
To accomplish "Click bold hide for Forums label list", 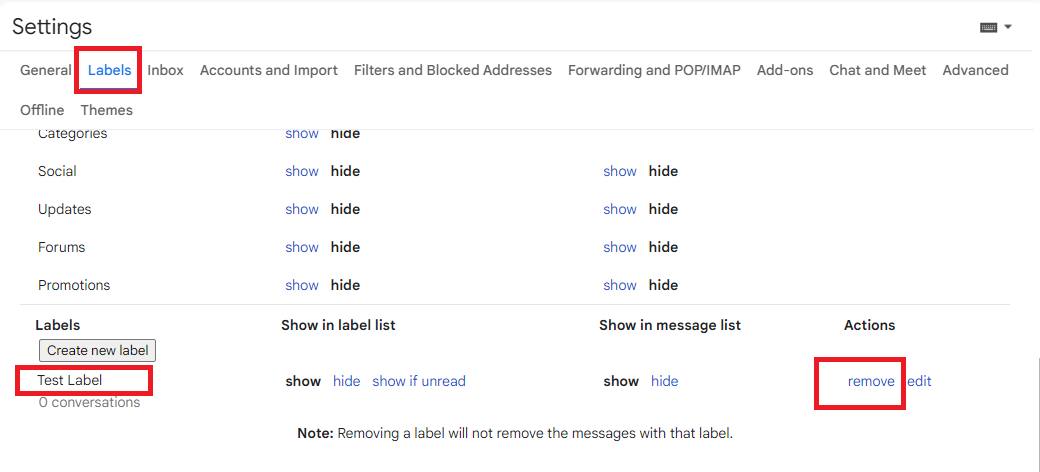I will (x=345, y=247).
